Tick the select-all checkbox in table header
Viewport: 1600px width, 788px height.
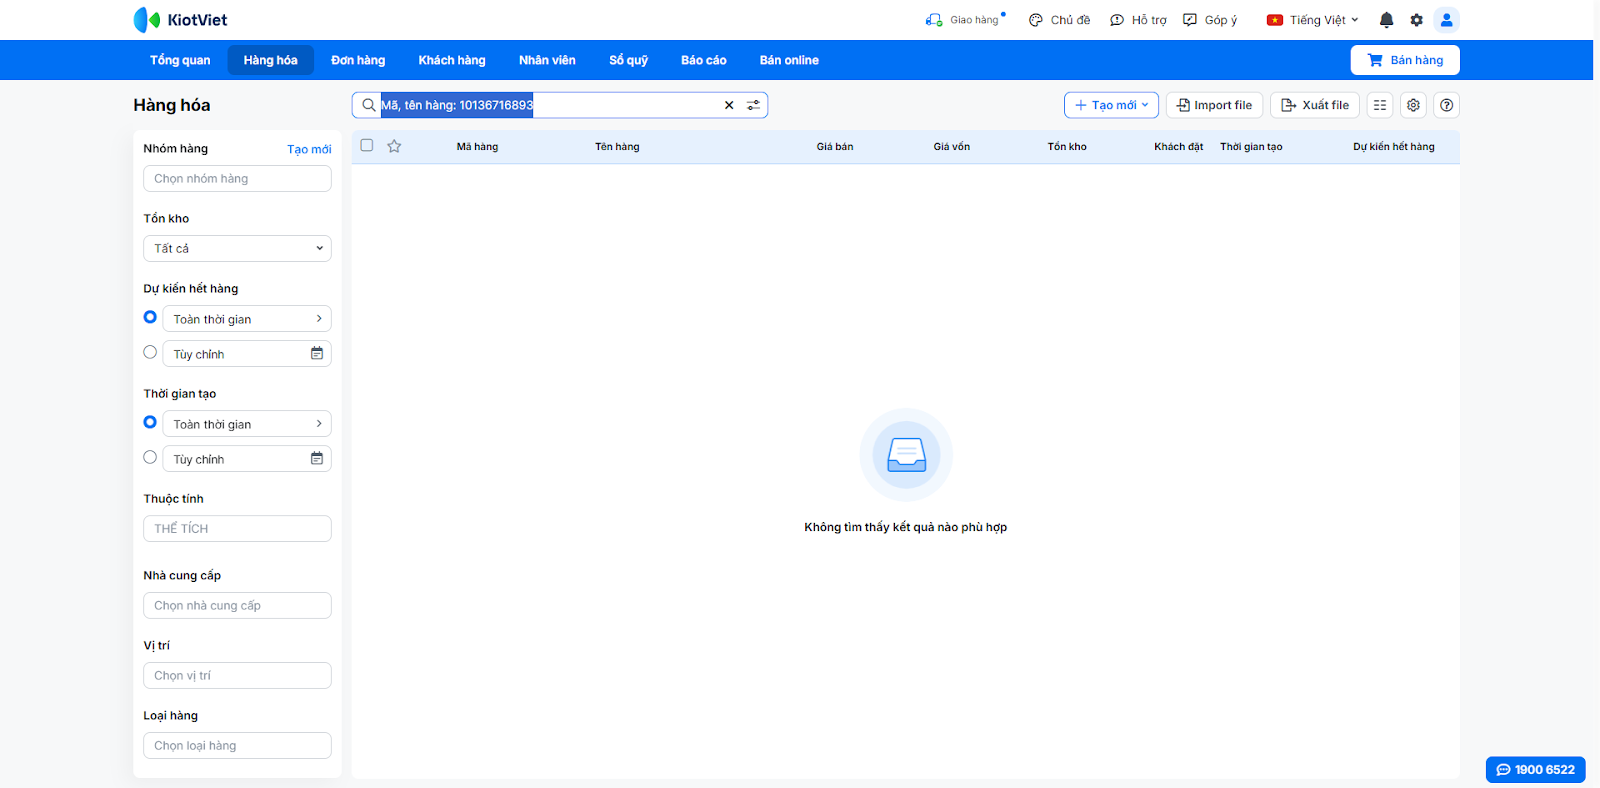pyautogui.click(x=367, y=146)
